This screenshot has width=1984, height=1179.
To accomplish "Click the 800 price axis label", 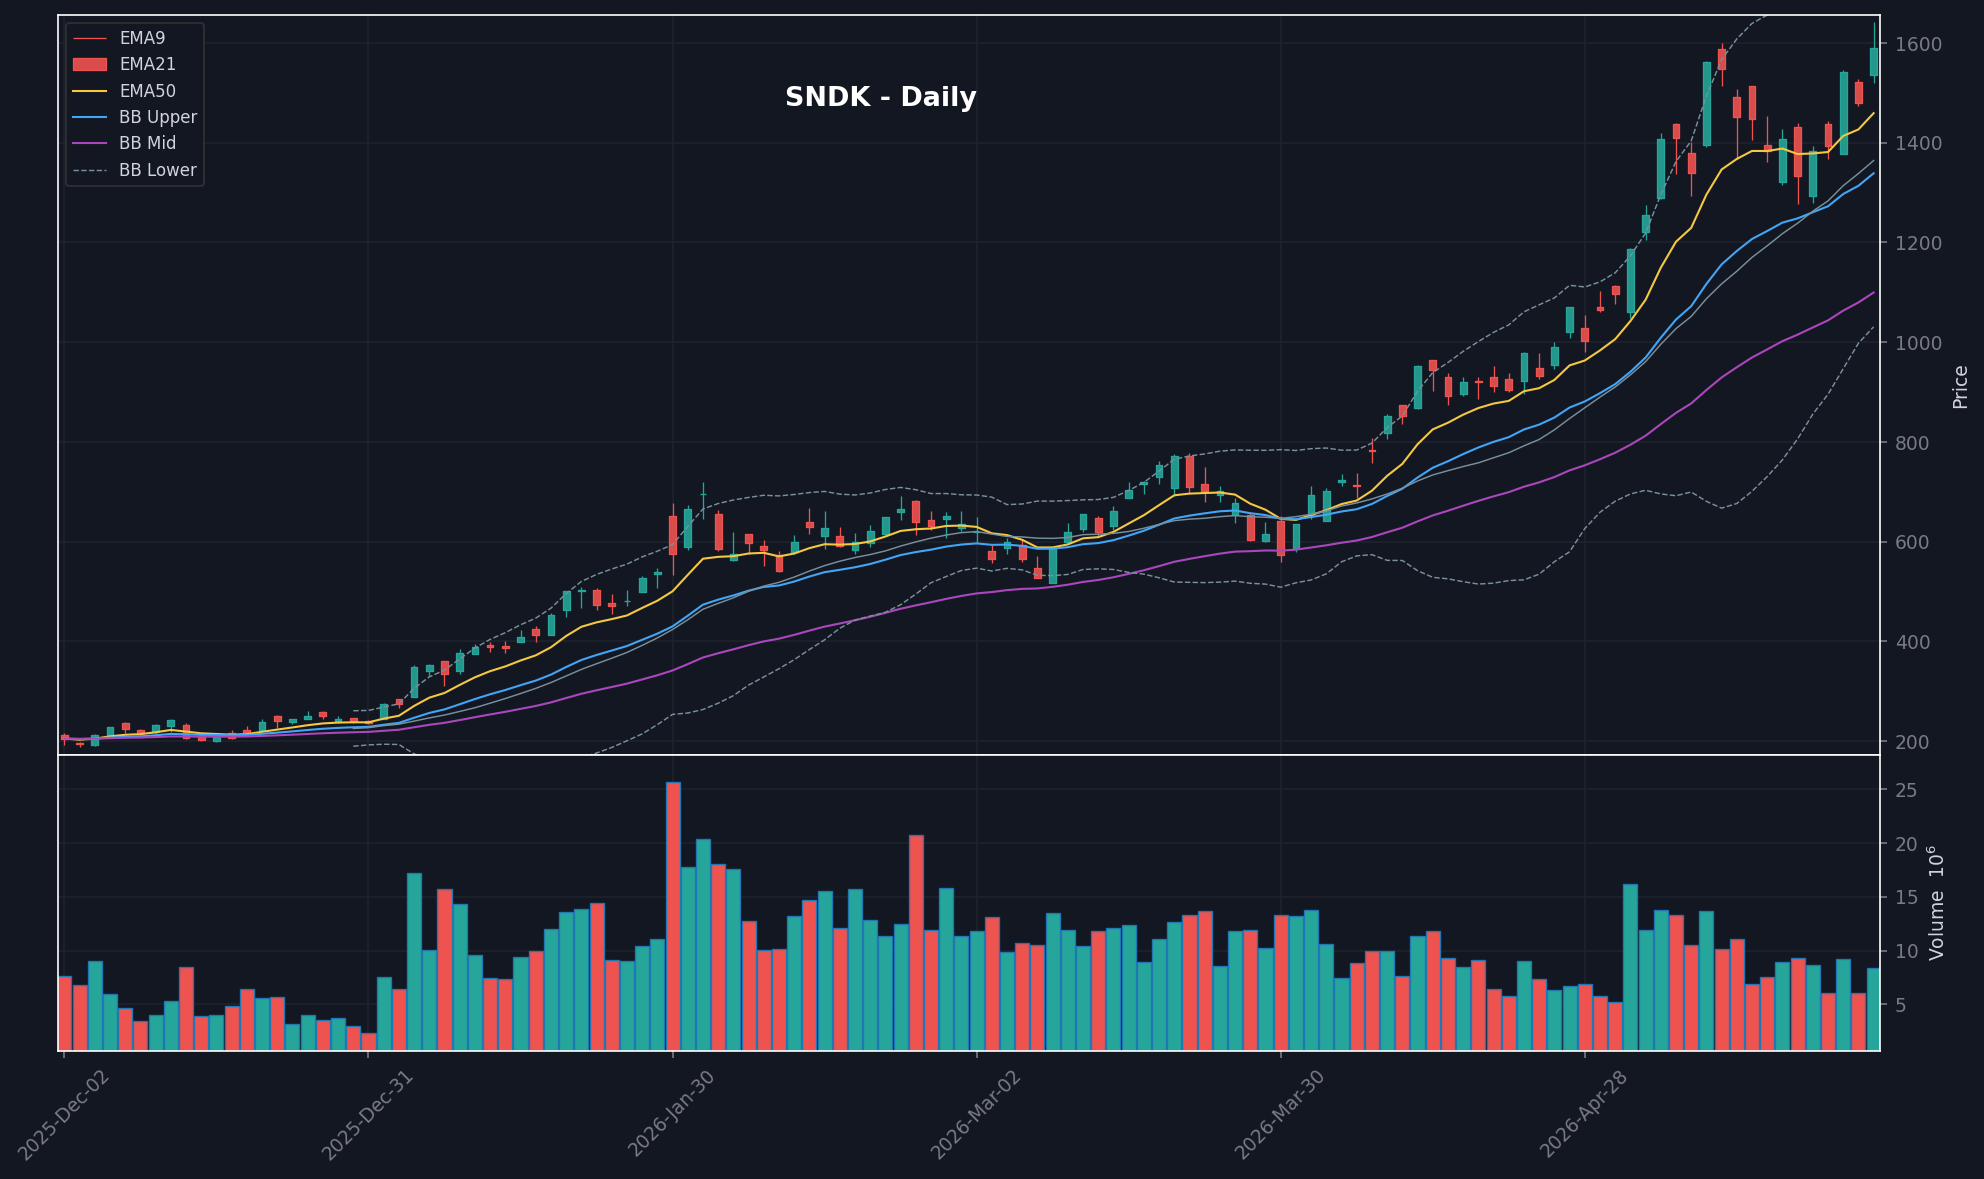I will coord(1913,443).
